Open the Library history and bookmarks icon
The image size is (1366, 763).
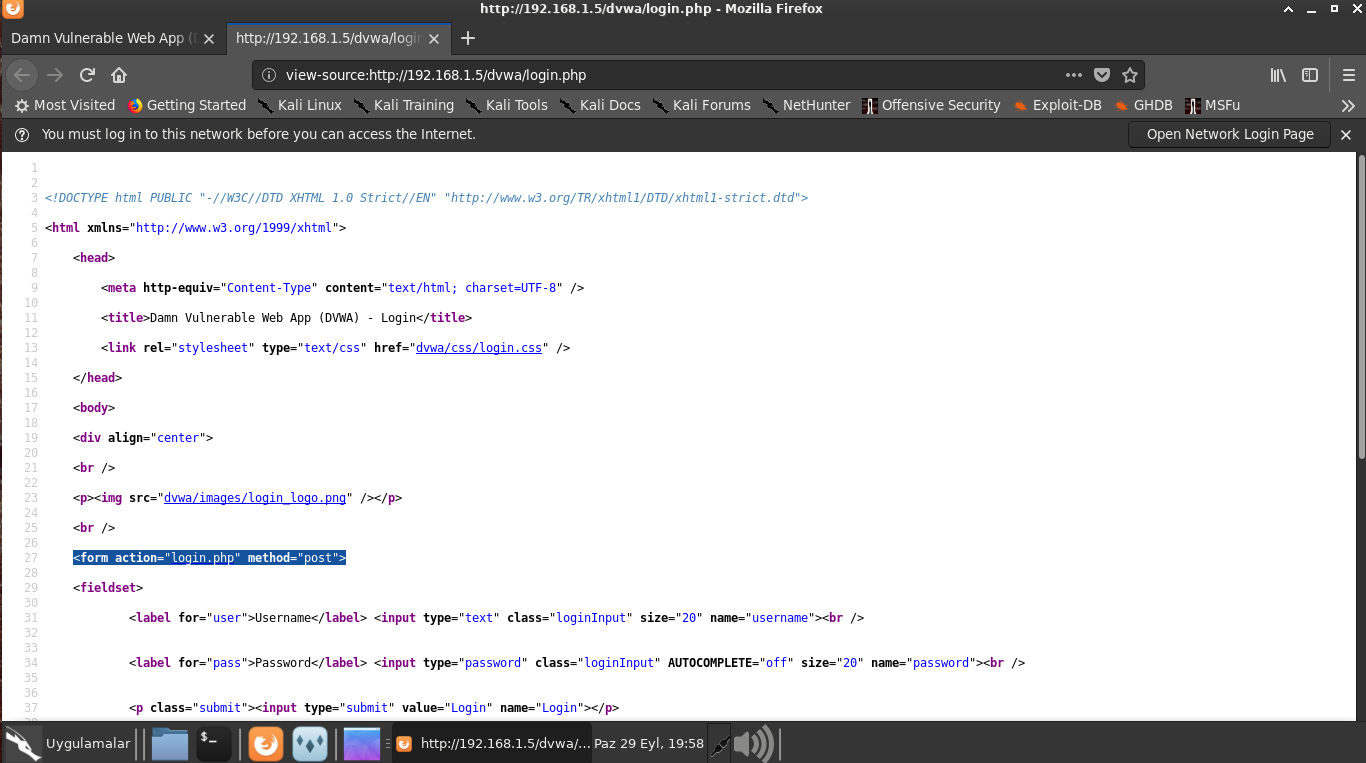coord(1278,75)
